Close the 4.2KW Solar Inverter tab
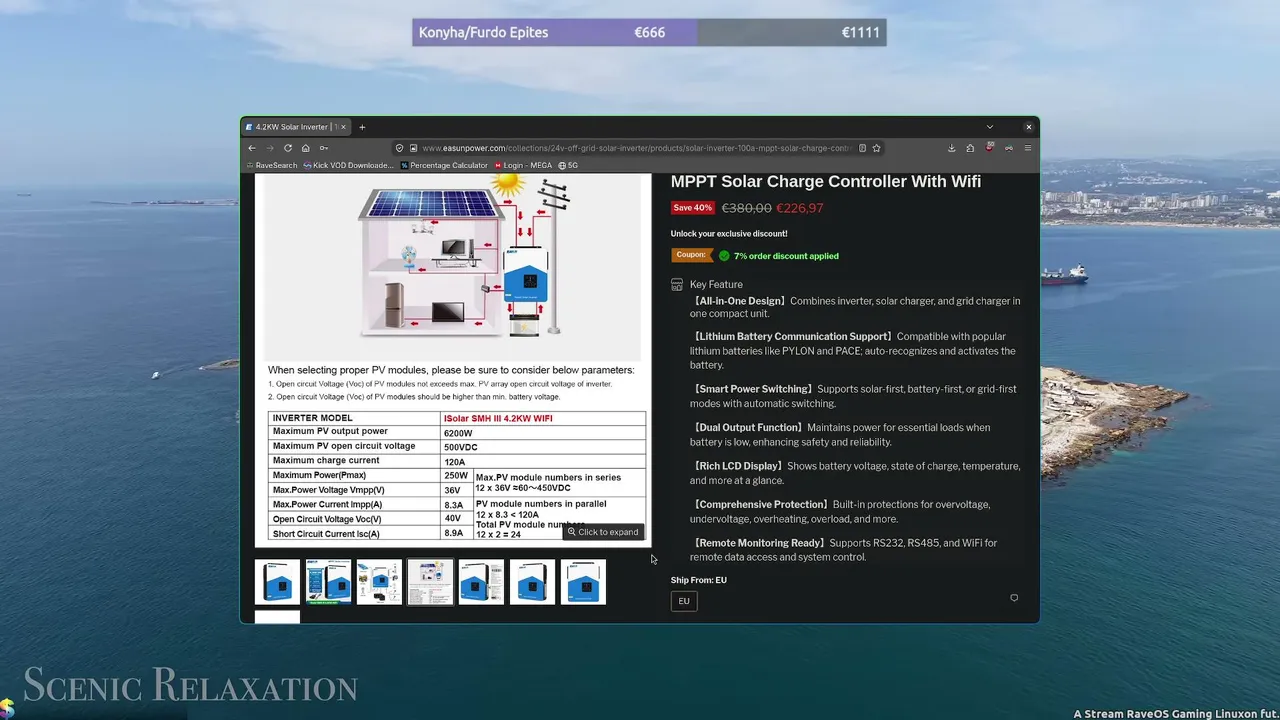The height and width of the screenshot is (720, 1280). tap(343, 127)
